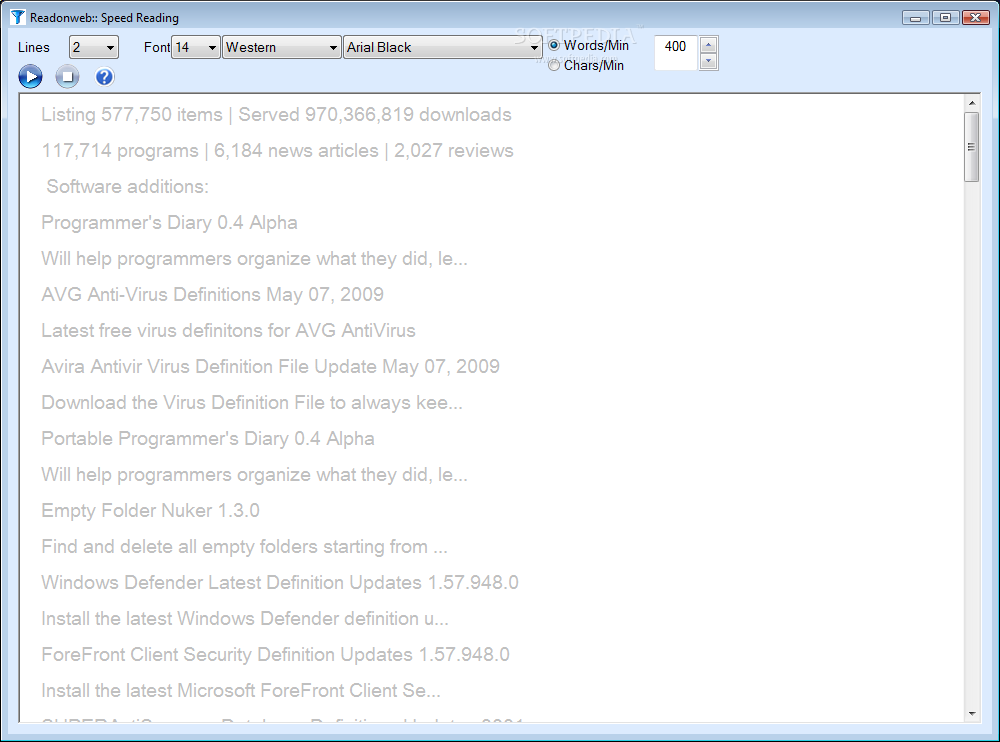
Task: Click 'ForeFront Client Security Definition Updates 1.57.948.0'
Action: 276,655
